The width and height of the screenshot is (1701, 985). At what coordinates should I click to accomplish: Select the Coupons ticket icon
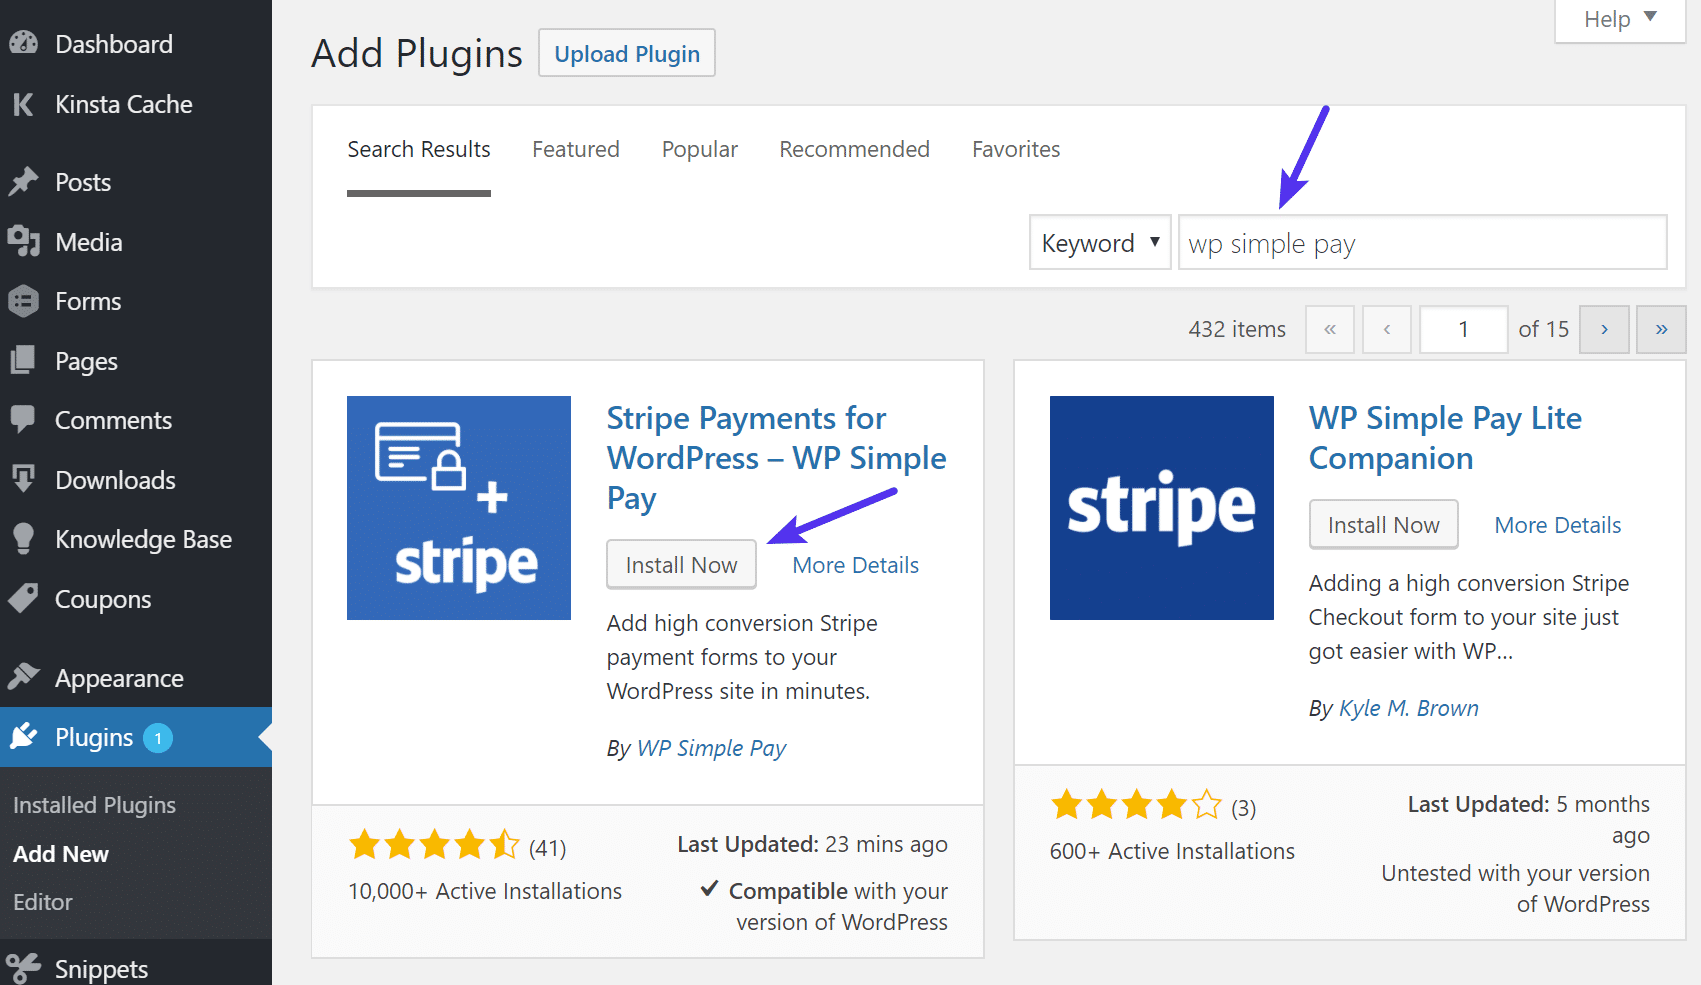pos(24,598)
